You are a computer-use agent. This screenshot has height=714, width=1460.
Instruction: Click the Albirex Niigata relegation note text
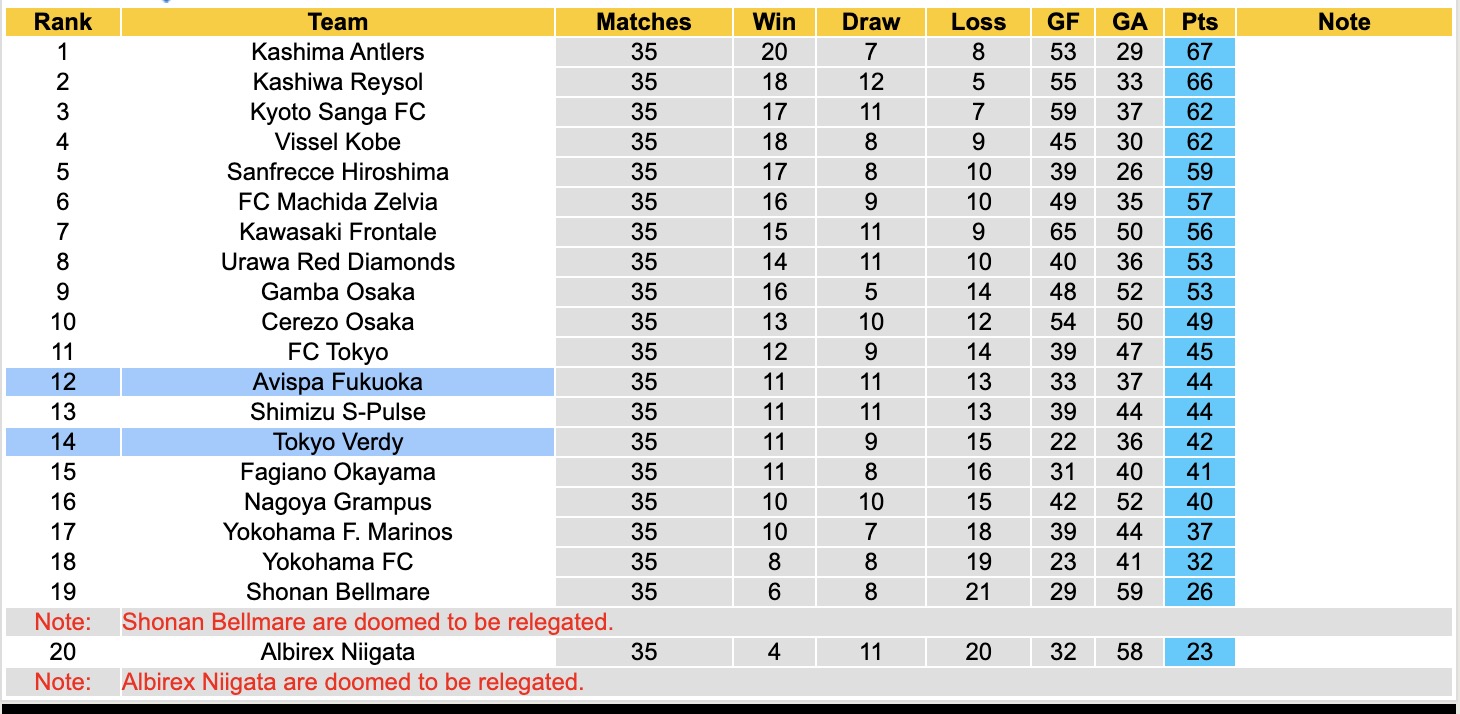(352, 683)
